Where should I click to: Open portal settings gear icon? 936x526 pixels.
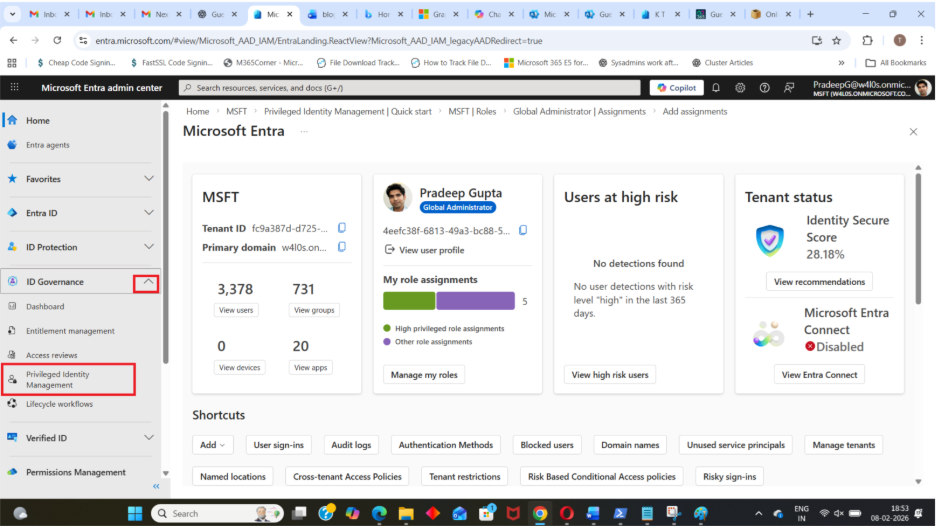pyautogui.click(x=740, y=88)
